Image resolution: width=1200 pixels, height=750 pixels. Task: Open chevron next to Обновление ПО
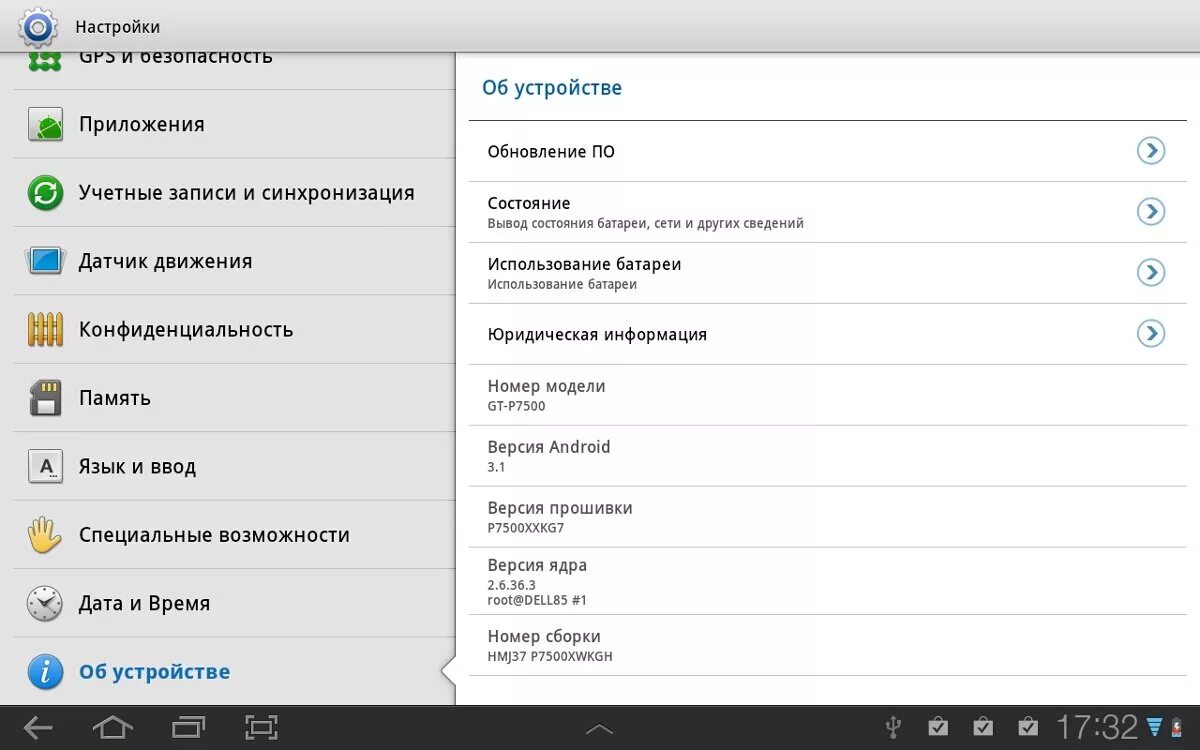pyautogui.click(x=1151, y=151)
